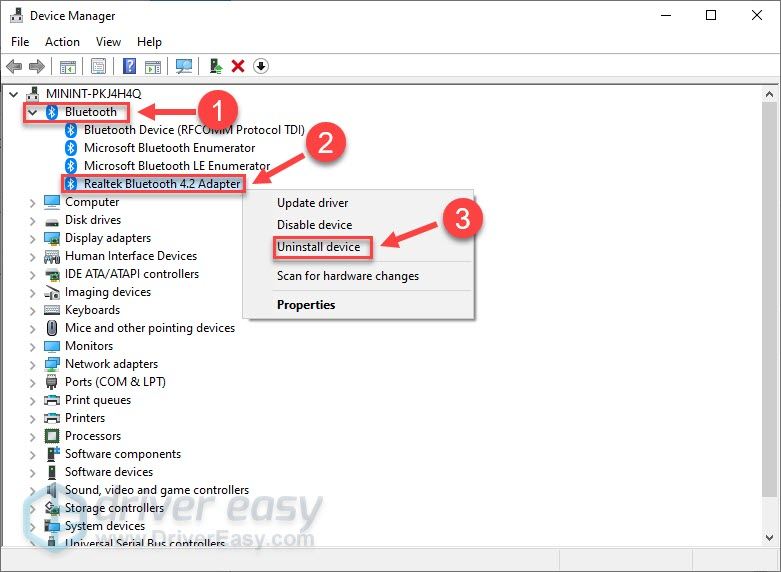Open the View menu
Viewport: 781px width, 572px height.
tap(108, 42)
